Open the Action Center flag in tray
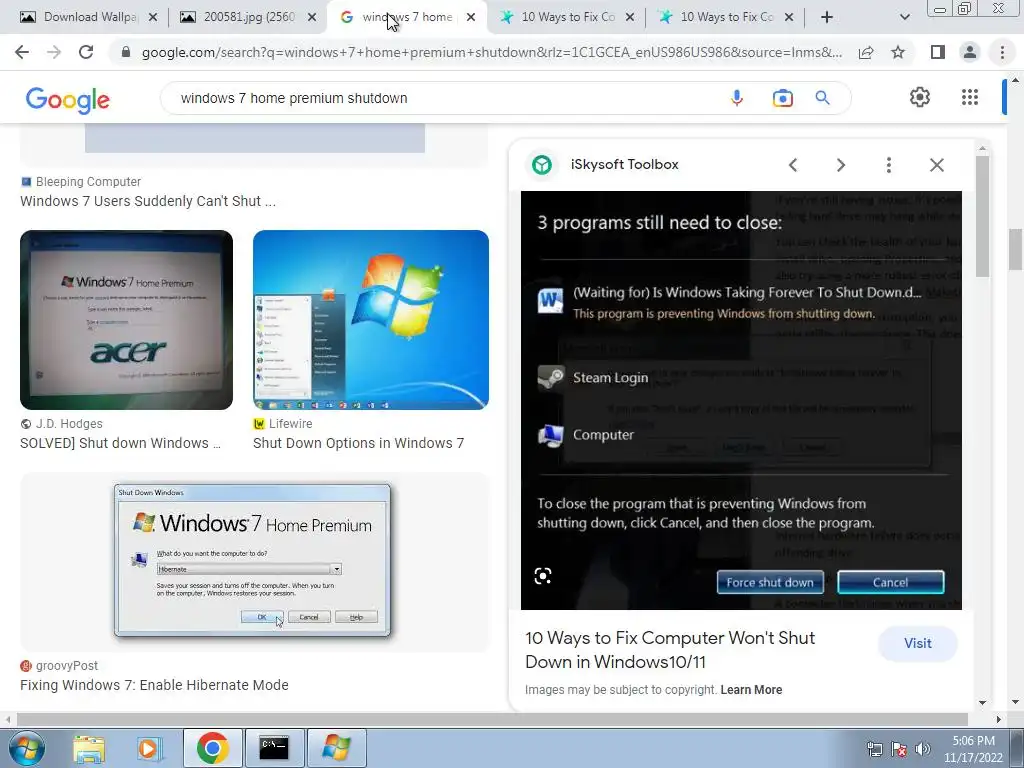Screen dimensions: 1024x768 [x=899, y=749]
